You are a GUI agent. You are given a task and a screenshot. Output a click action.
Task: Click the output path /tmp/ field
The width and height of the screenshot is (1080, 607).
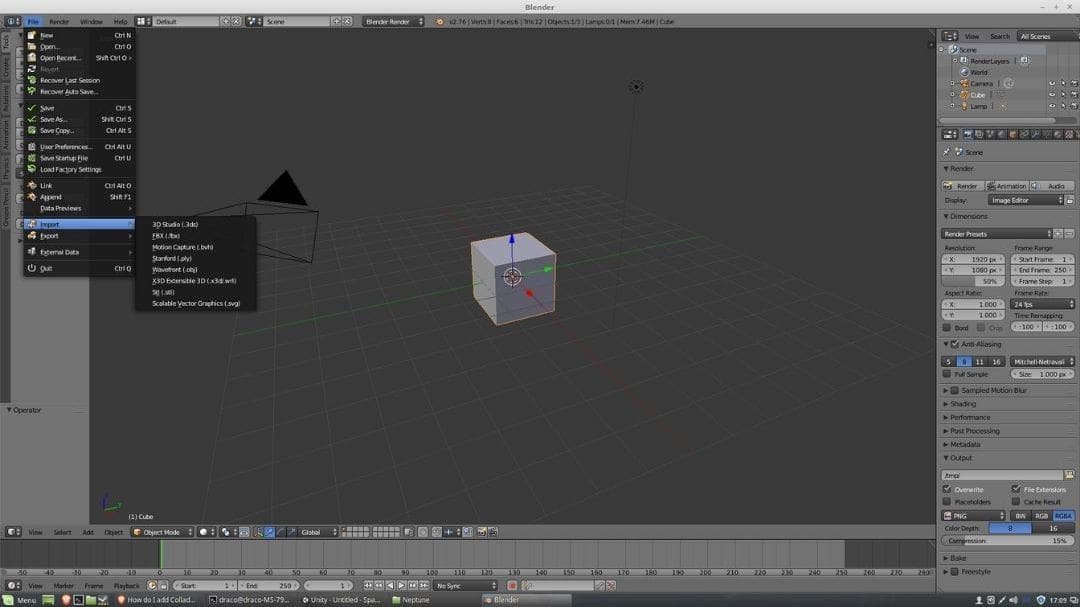coord(1002,475)
